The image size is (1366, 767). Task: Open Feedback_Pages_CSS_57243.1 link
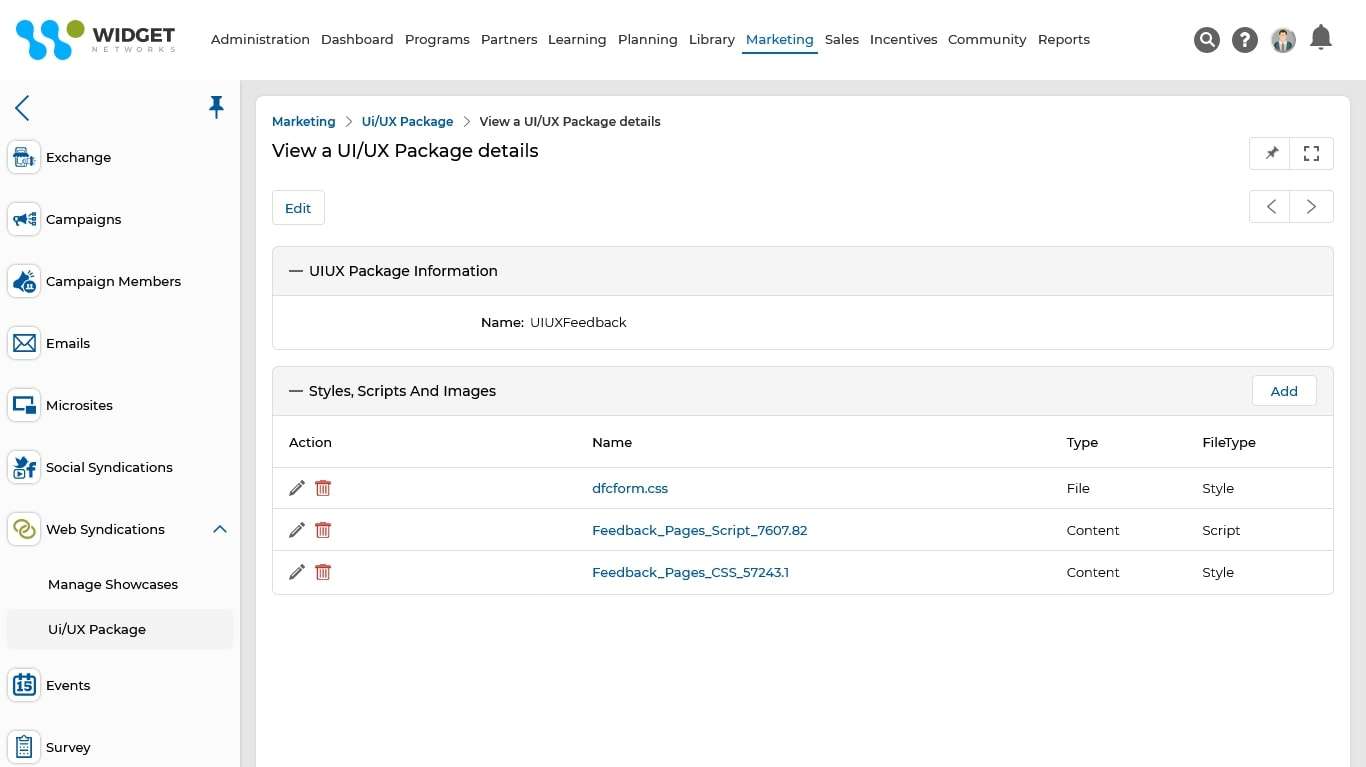coord(691,572)
